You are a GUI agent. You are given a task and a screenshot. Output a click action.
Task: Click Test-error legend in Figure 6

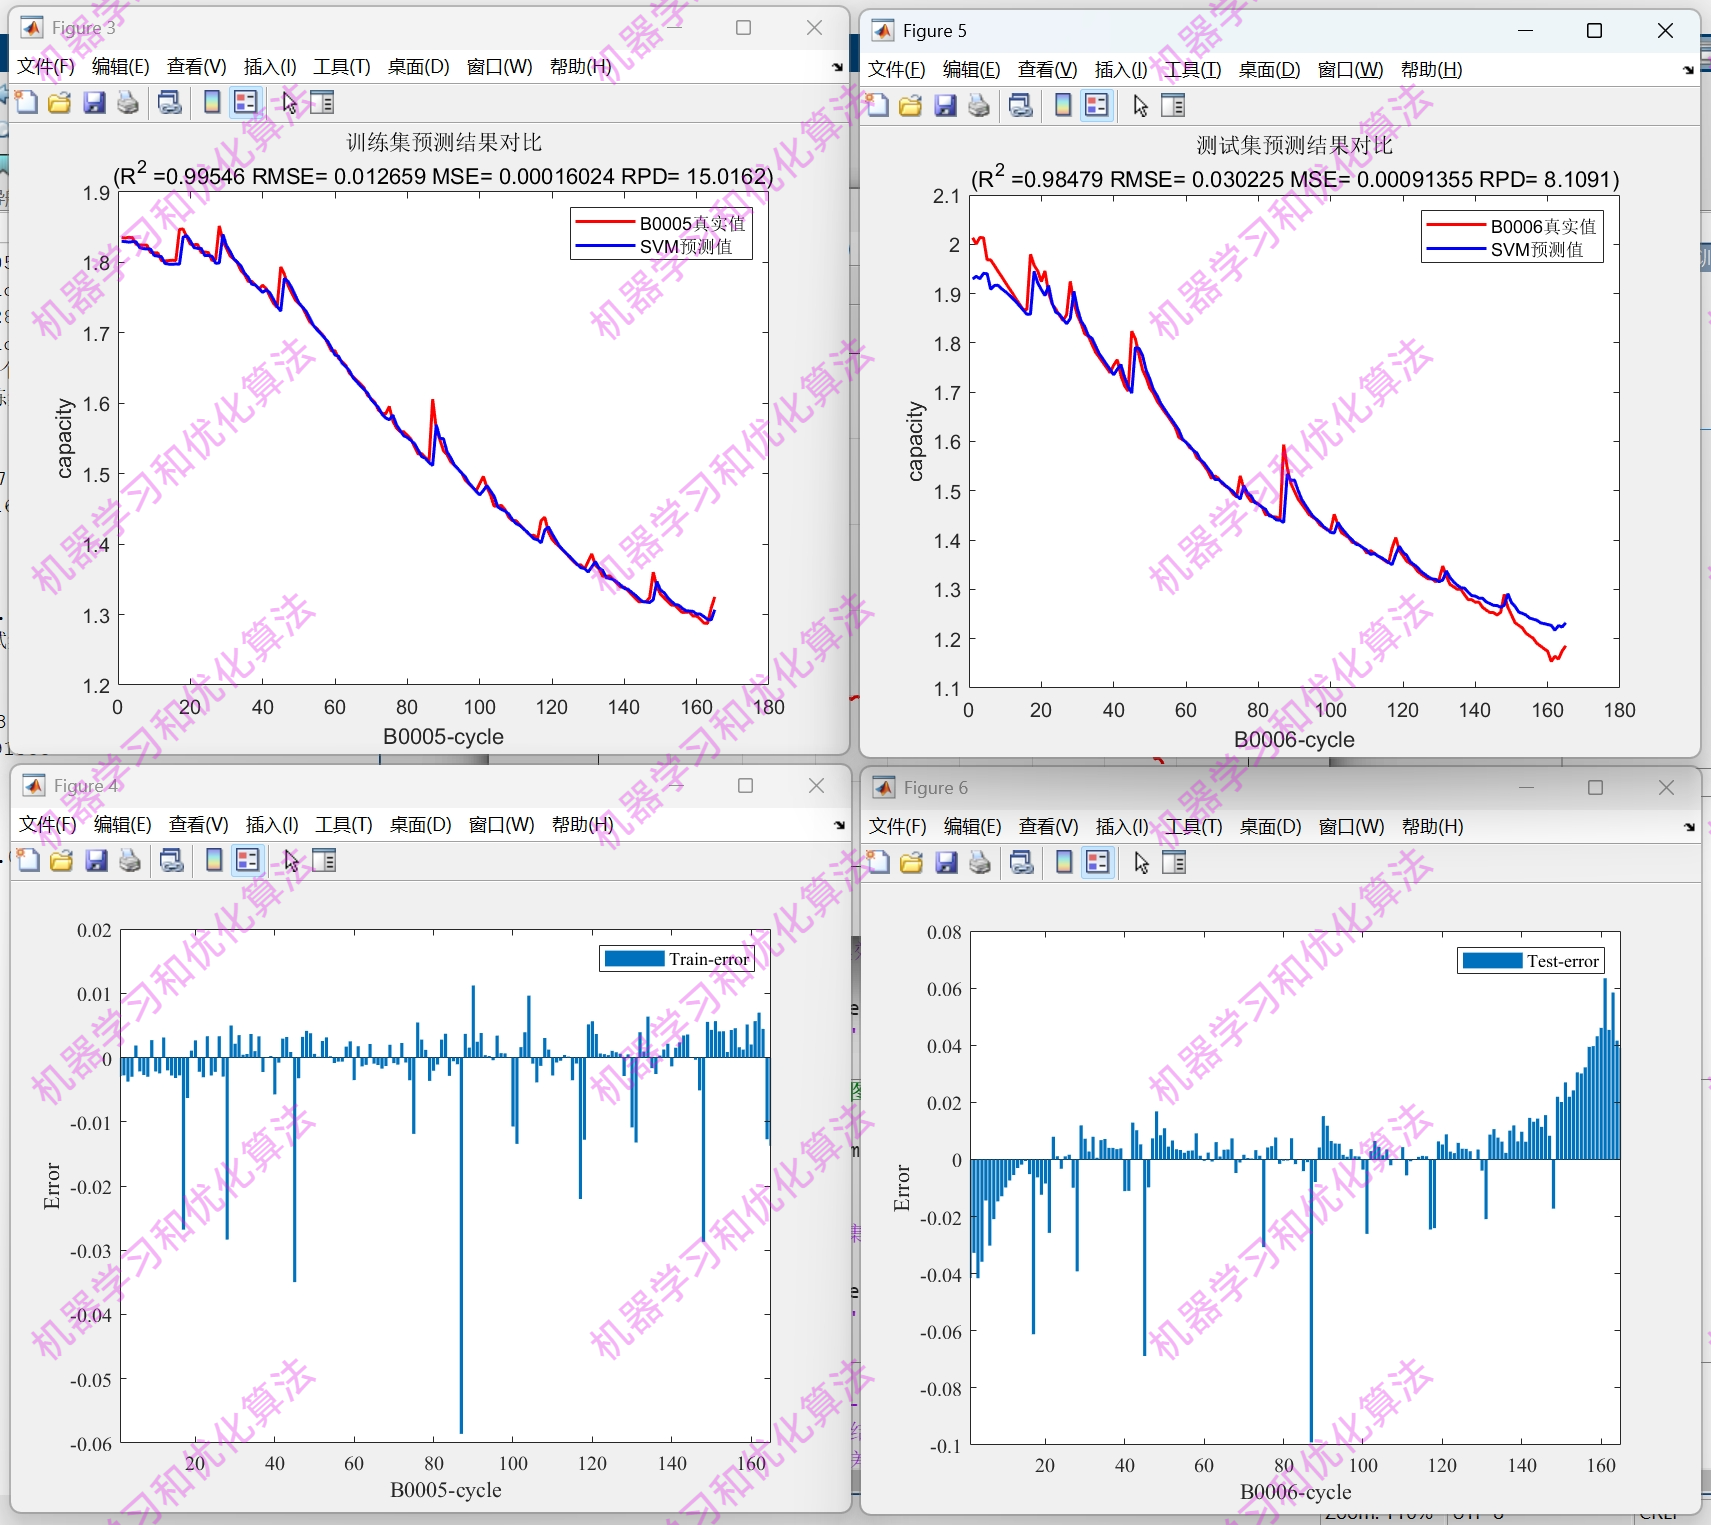pyautogui.click(x=1531, y=961)
